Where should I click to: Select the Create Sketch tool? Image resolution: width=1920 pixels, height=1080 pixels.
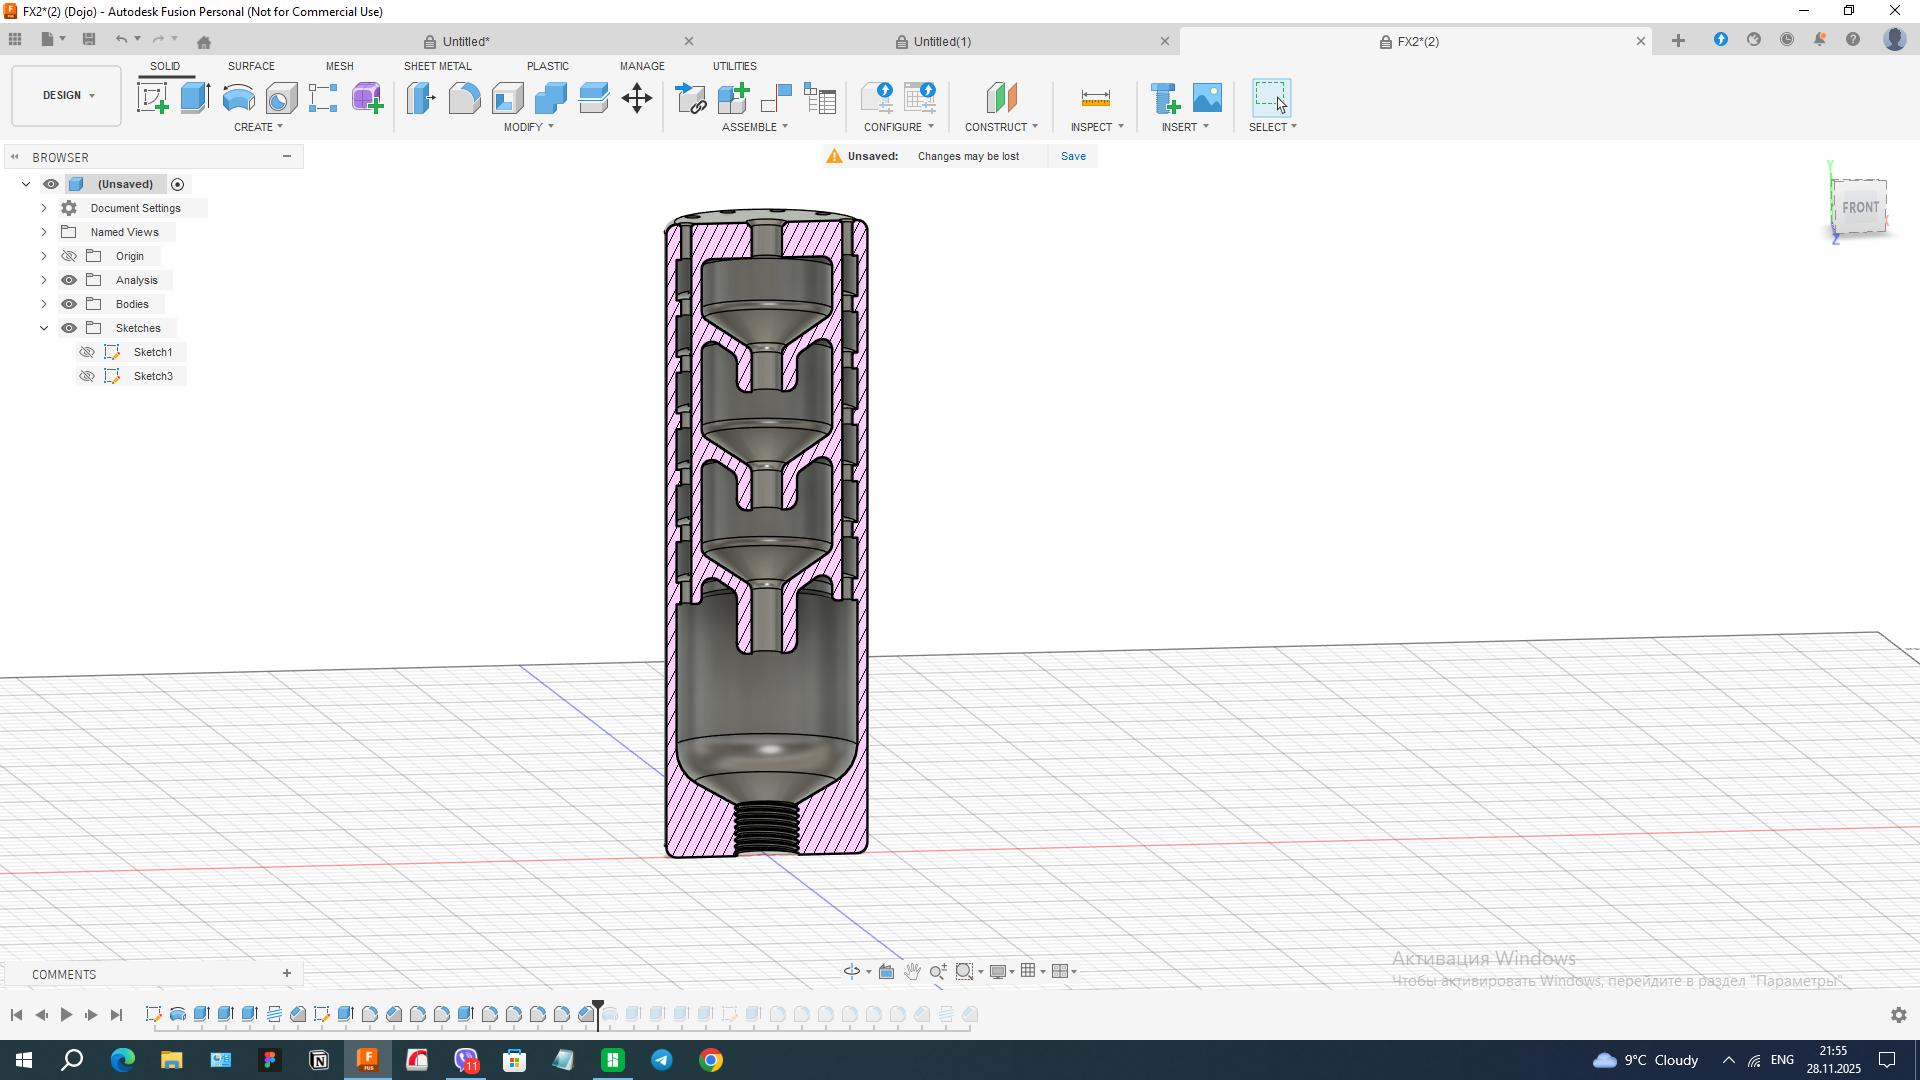pyautogui.click(x=152, y=98)
